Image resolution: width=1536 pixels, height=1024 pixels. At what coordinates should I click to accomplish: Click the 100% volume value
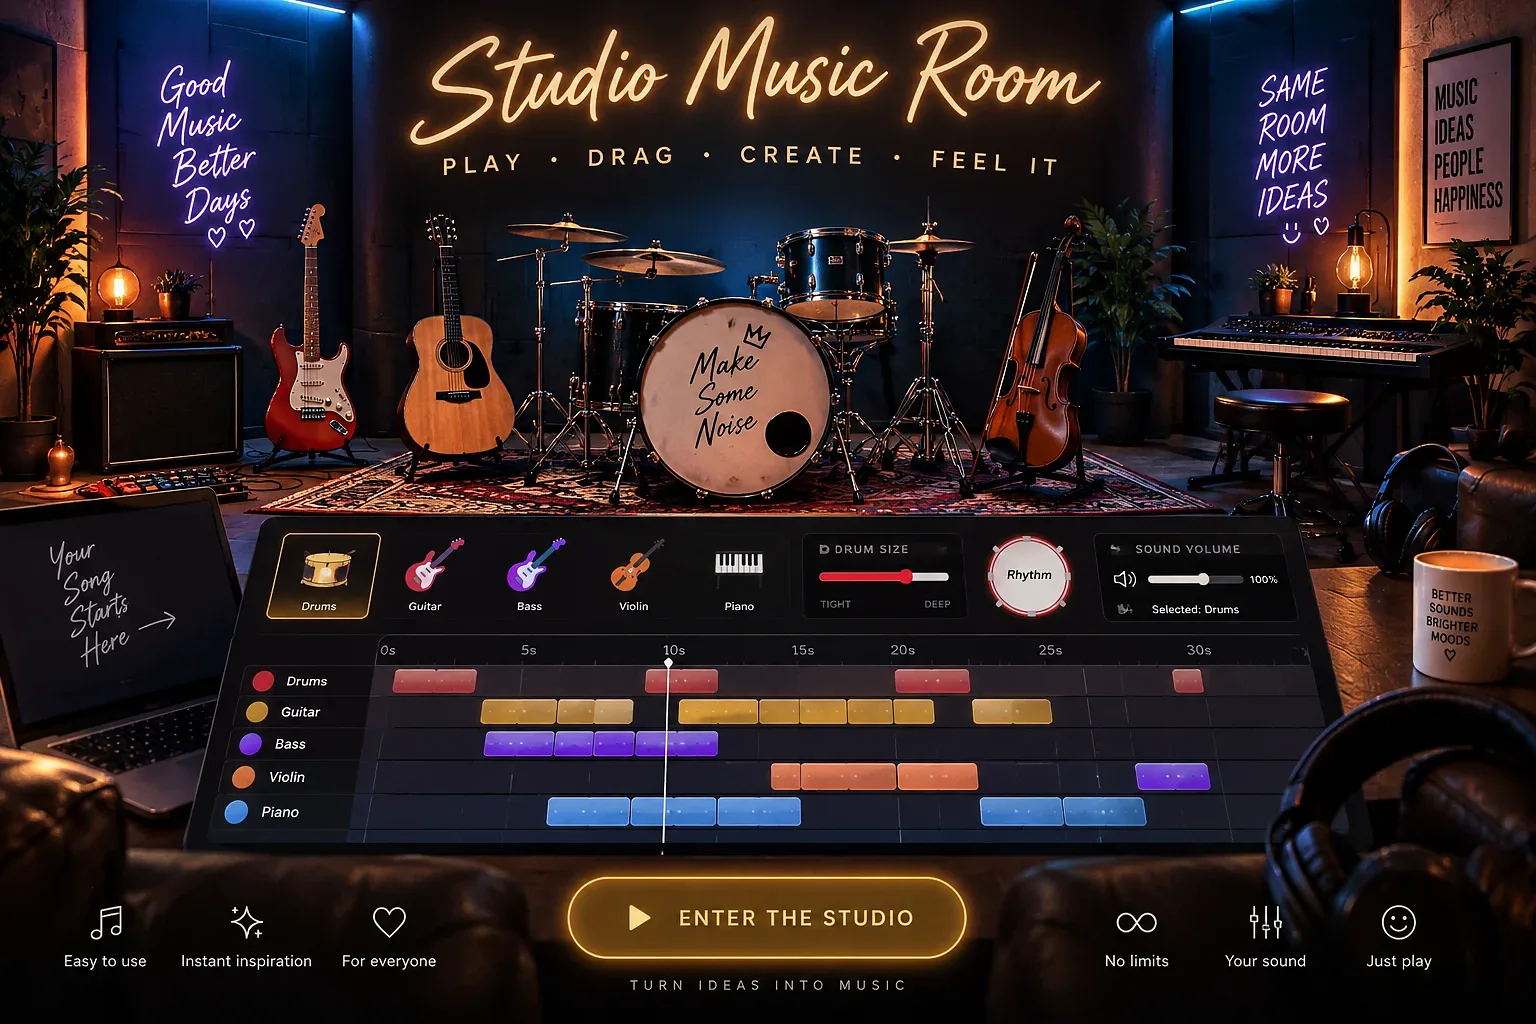click(x=1263, y=579)
